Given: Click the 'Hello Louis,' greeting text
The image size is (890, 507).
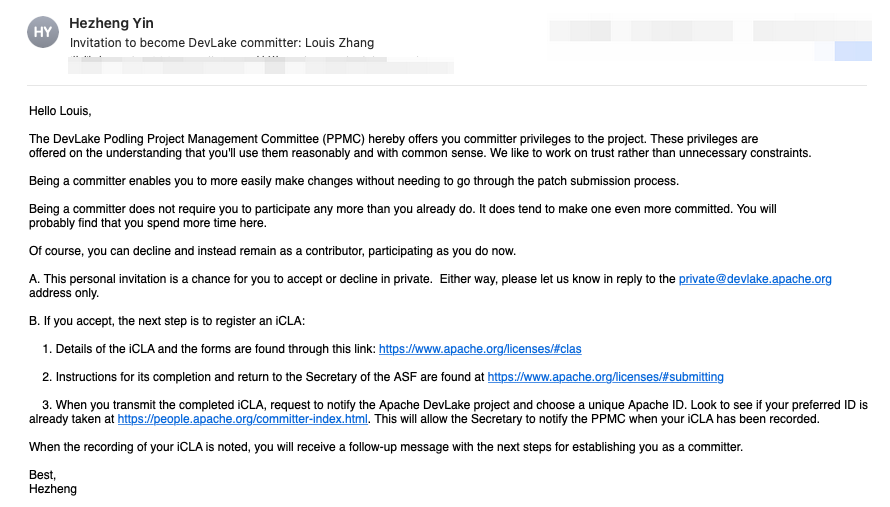Looking at the screenshot, I should coord(60,111).
